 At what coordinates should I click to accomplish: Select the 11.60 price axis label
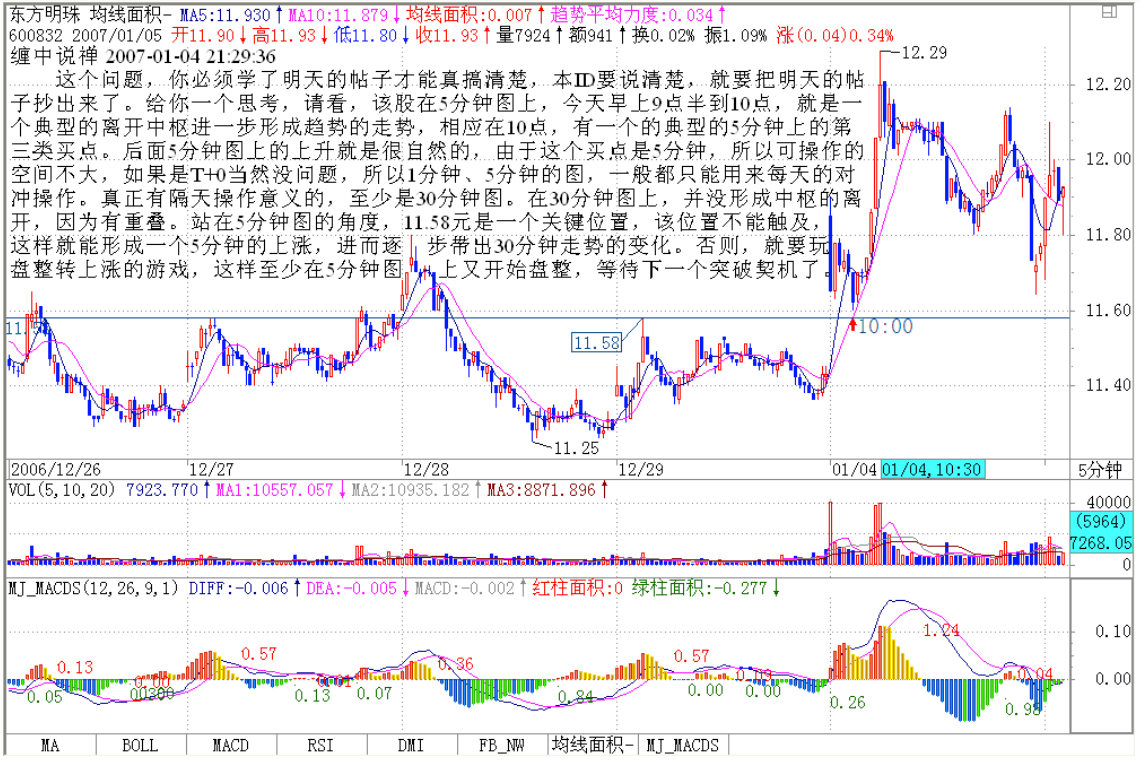1108,310
